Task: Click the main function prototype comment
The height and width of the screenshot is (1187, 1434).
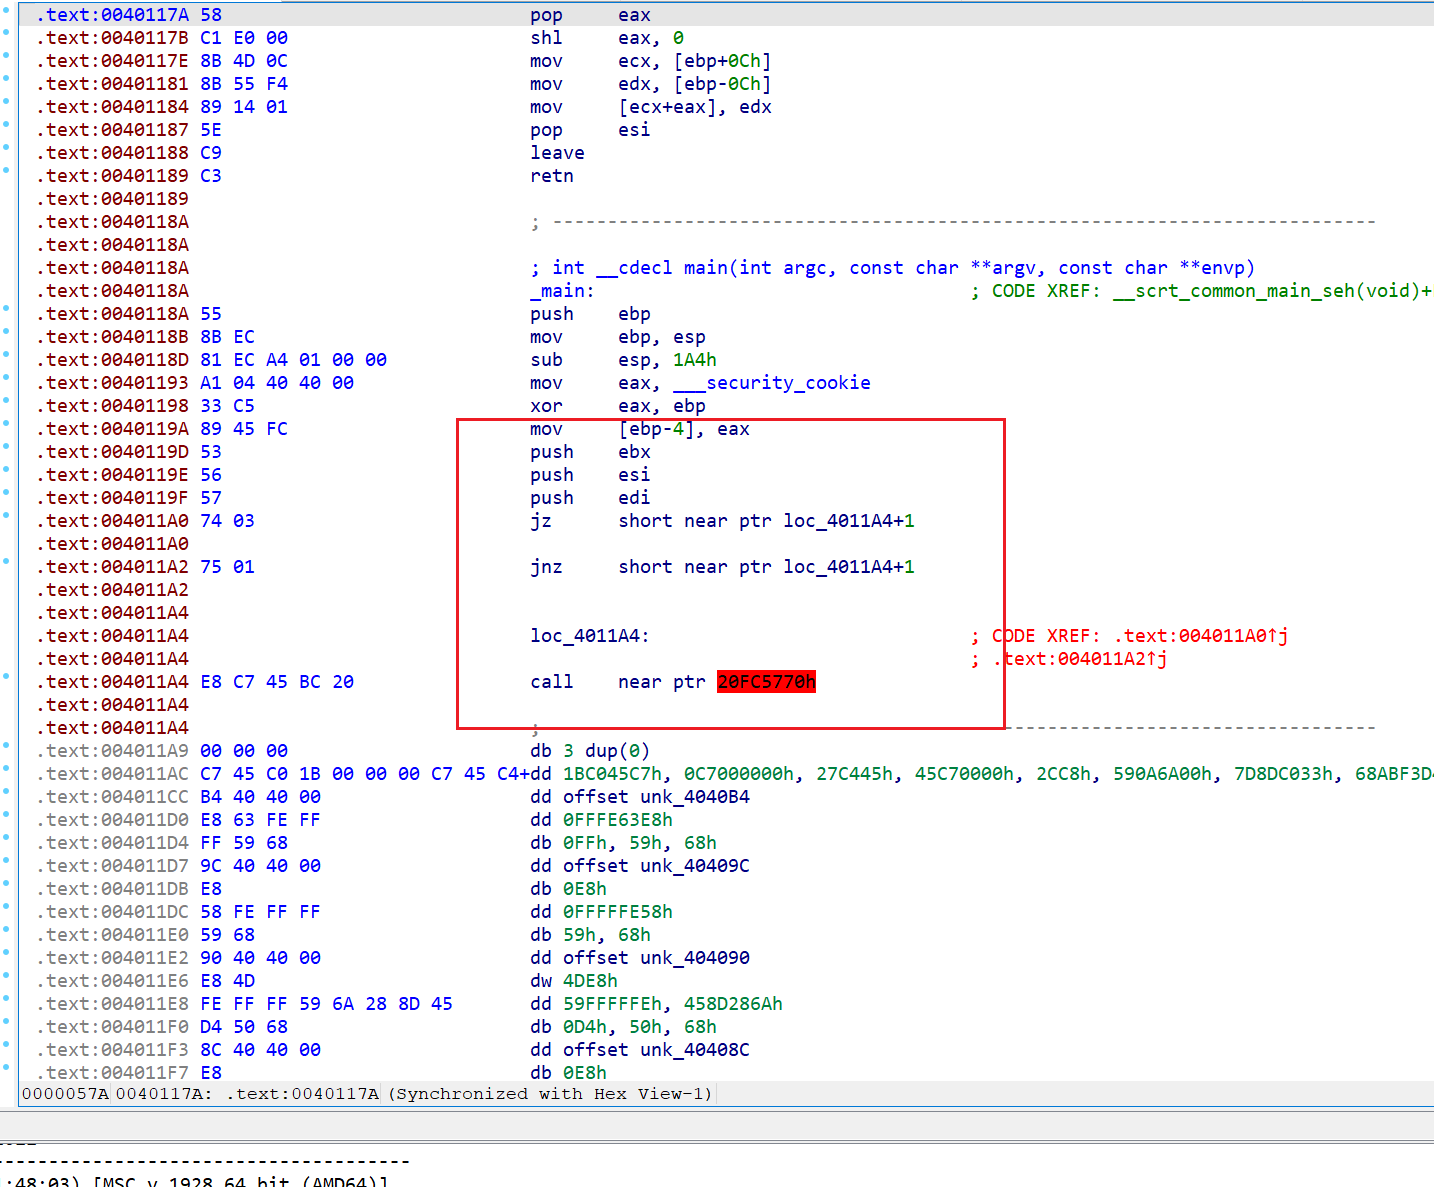Action: click(x=892, y=268)
